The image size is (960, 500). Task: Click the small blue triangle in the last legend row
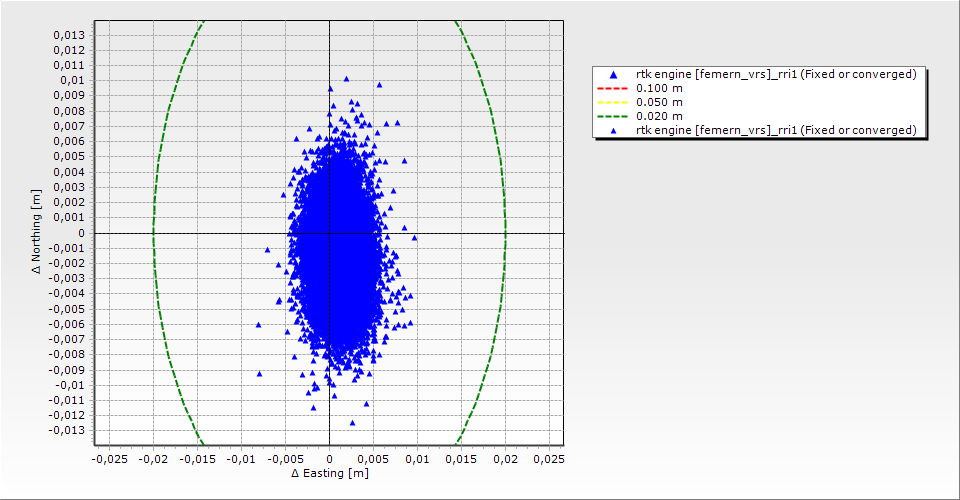[x=613, y=131]
